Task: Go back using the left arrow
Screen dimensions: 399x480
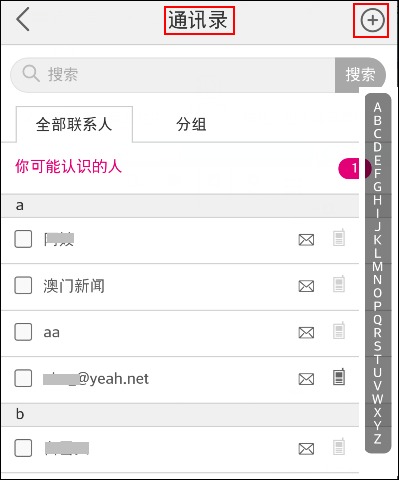Action: [x=23, y=20]
